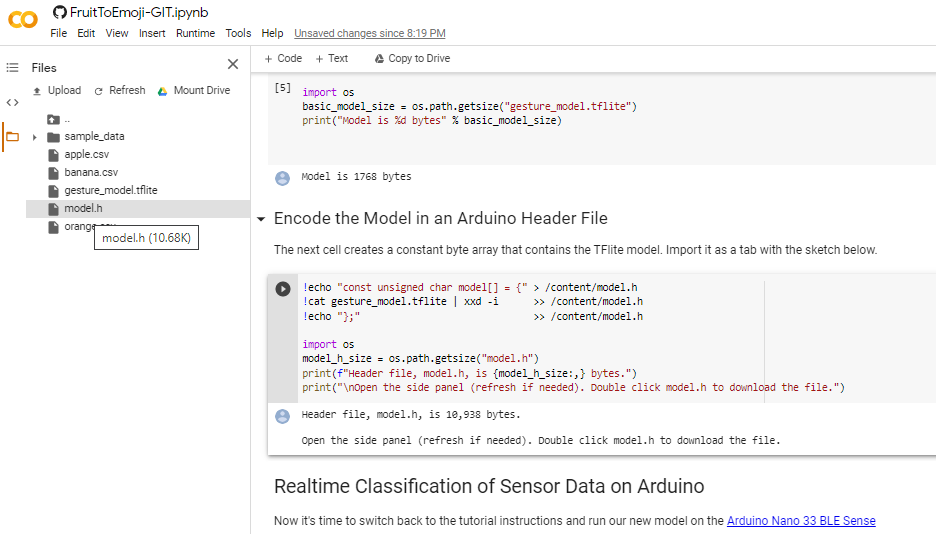Click output avatar icon for model size

pyautogui.click(x=282, y=178)
